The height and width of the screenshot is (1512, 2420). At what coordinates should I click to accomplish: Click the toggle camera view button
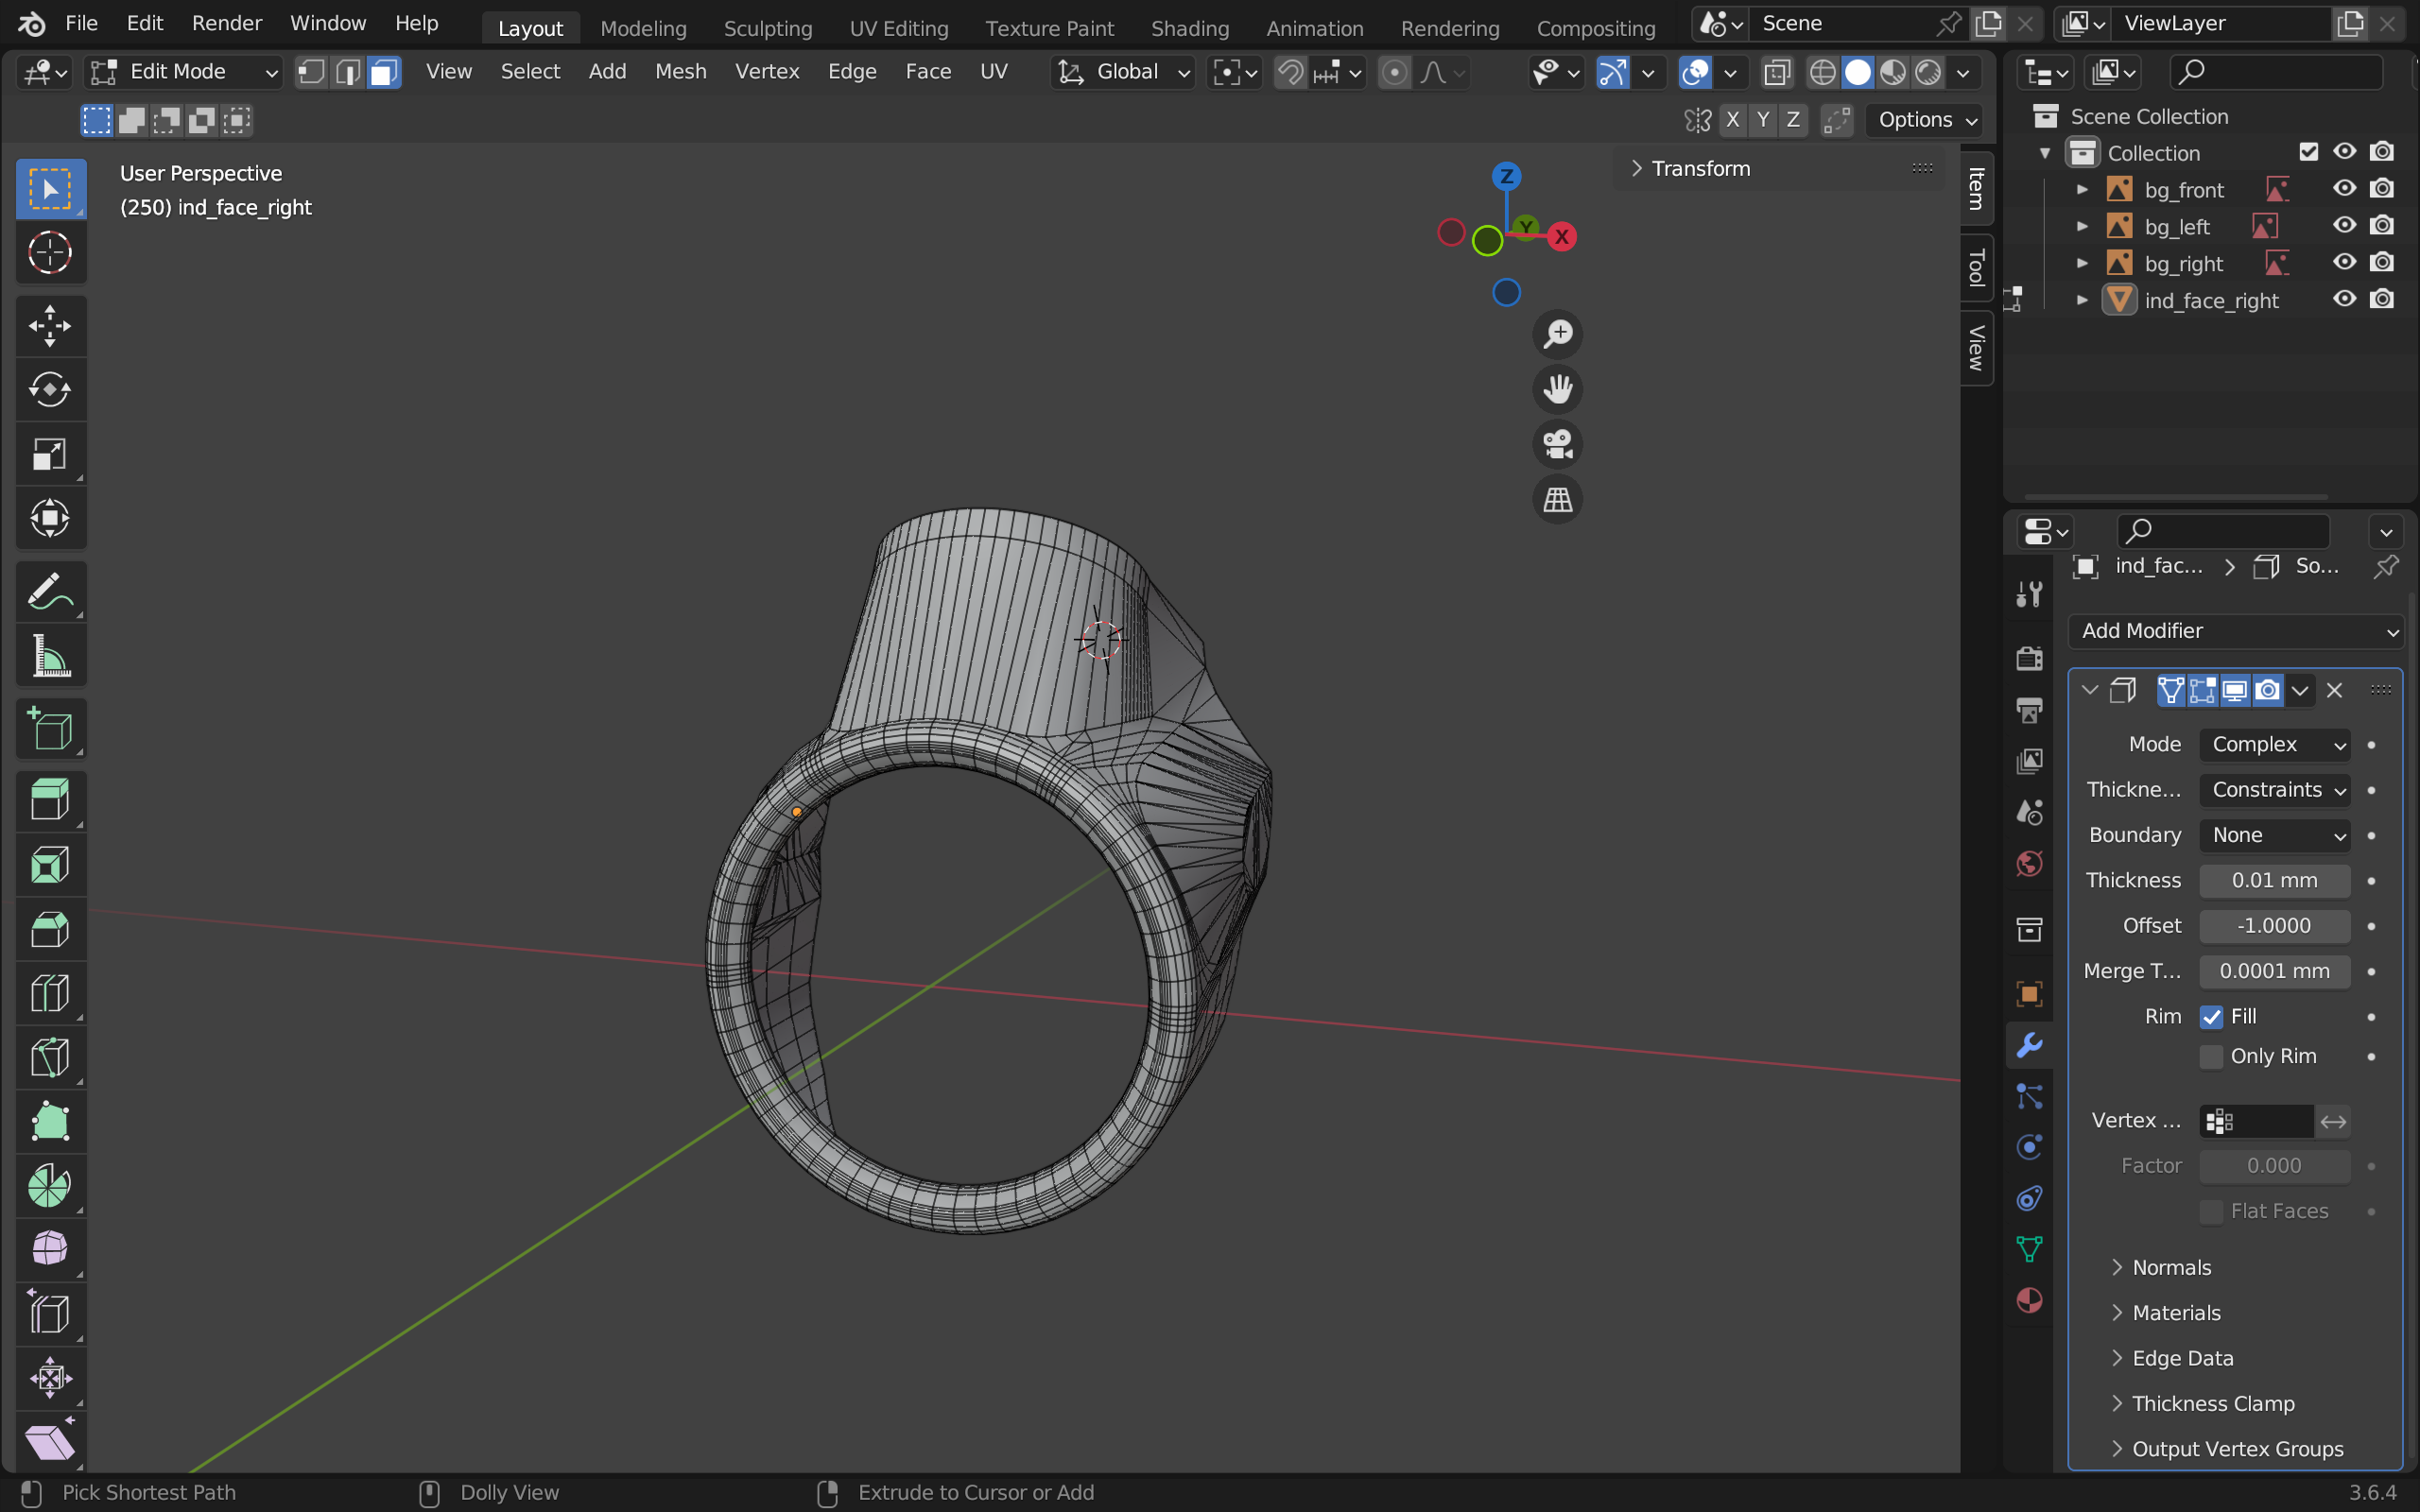pos(1557,444)
